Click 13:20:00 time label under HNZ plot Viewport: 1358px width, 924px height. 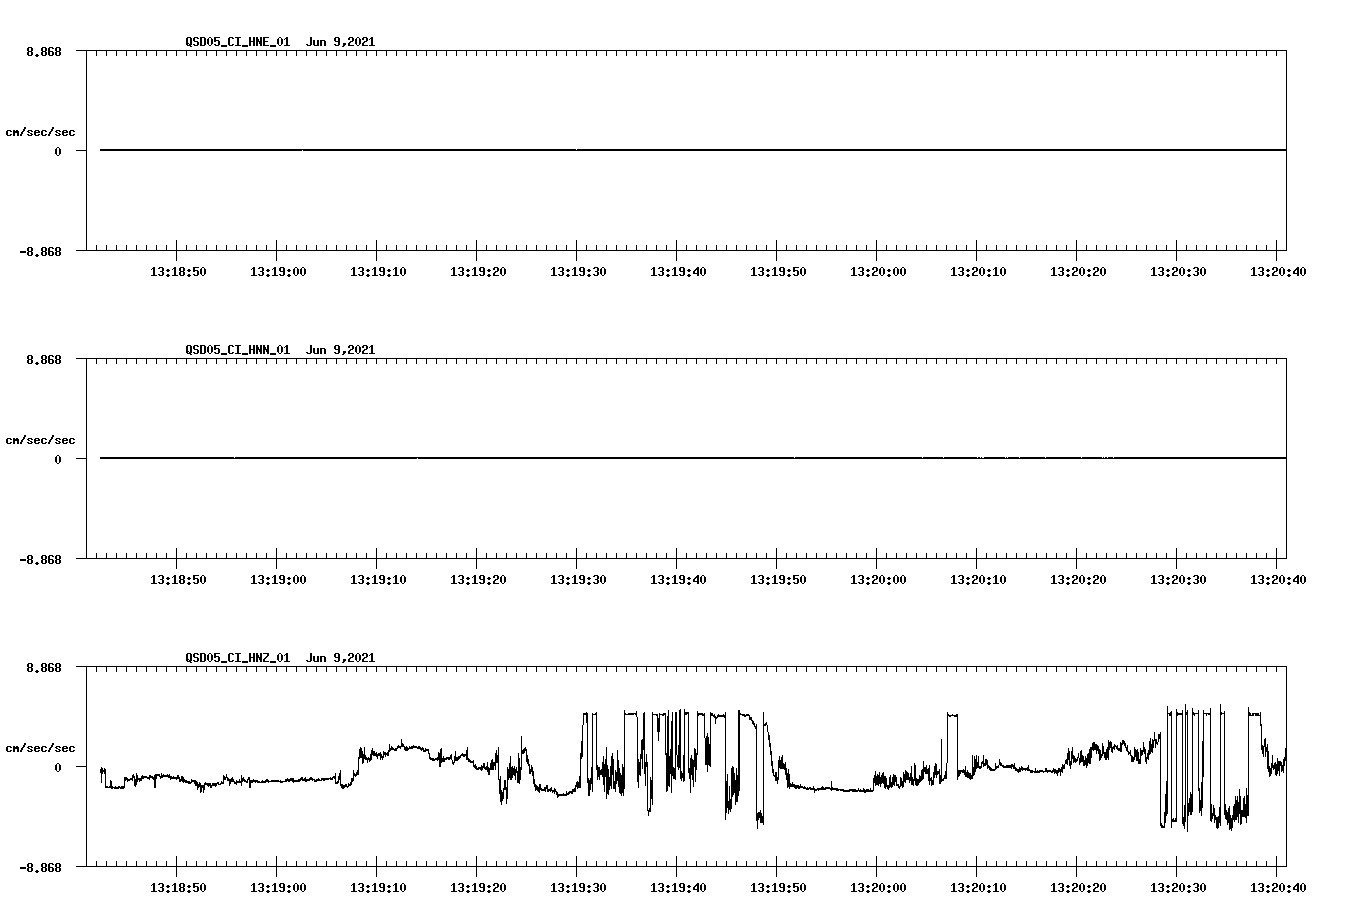(x=878, y=887)
